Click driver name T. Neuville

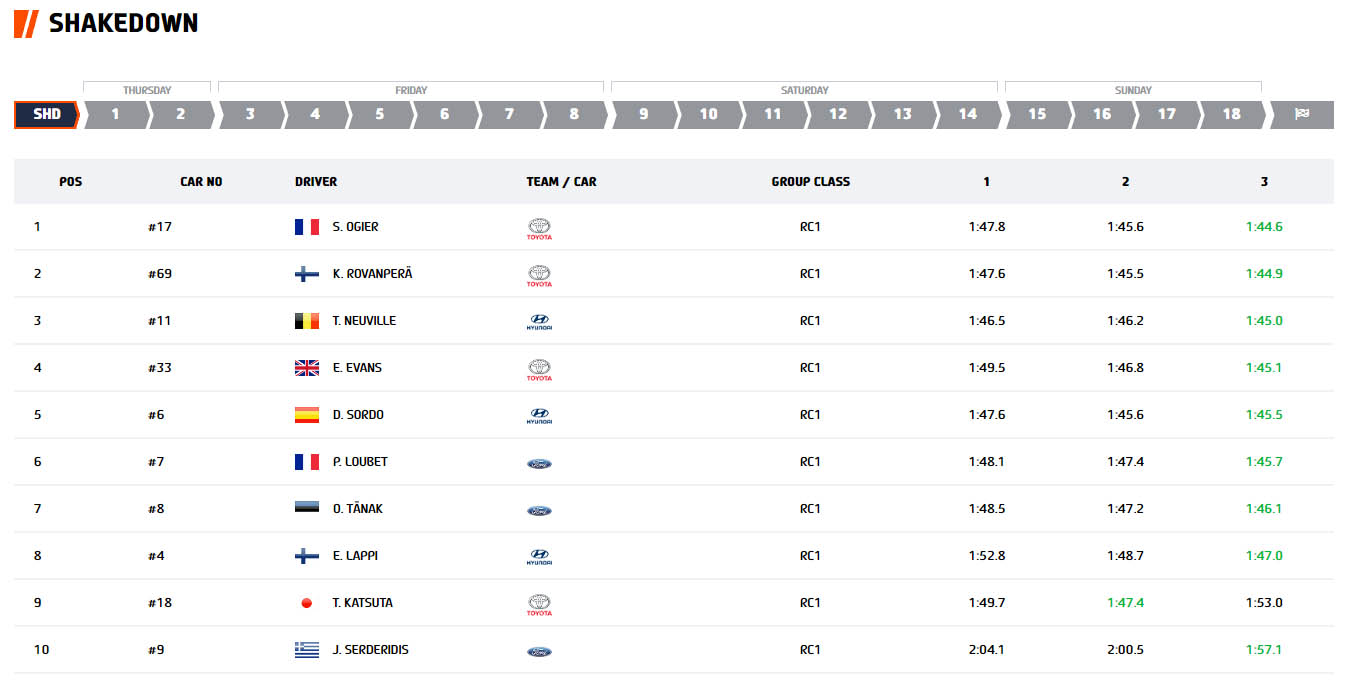click(x=364, y=321)
